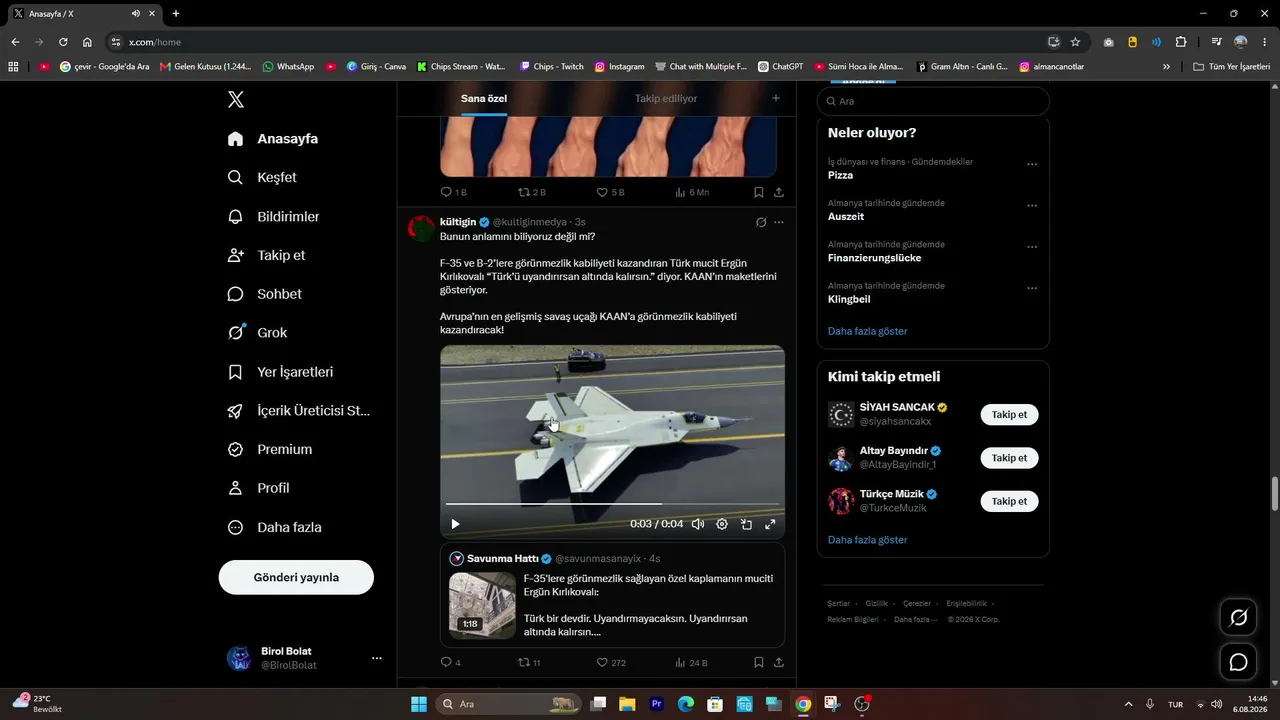Click Daha fazla göster under who to follow
The width and height of the screenshot is (1280, 720).
pyautogui.click(x=868, y=540)
